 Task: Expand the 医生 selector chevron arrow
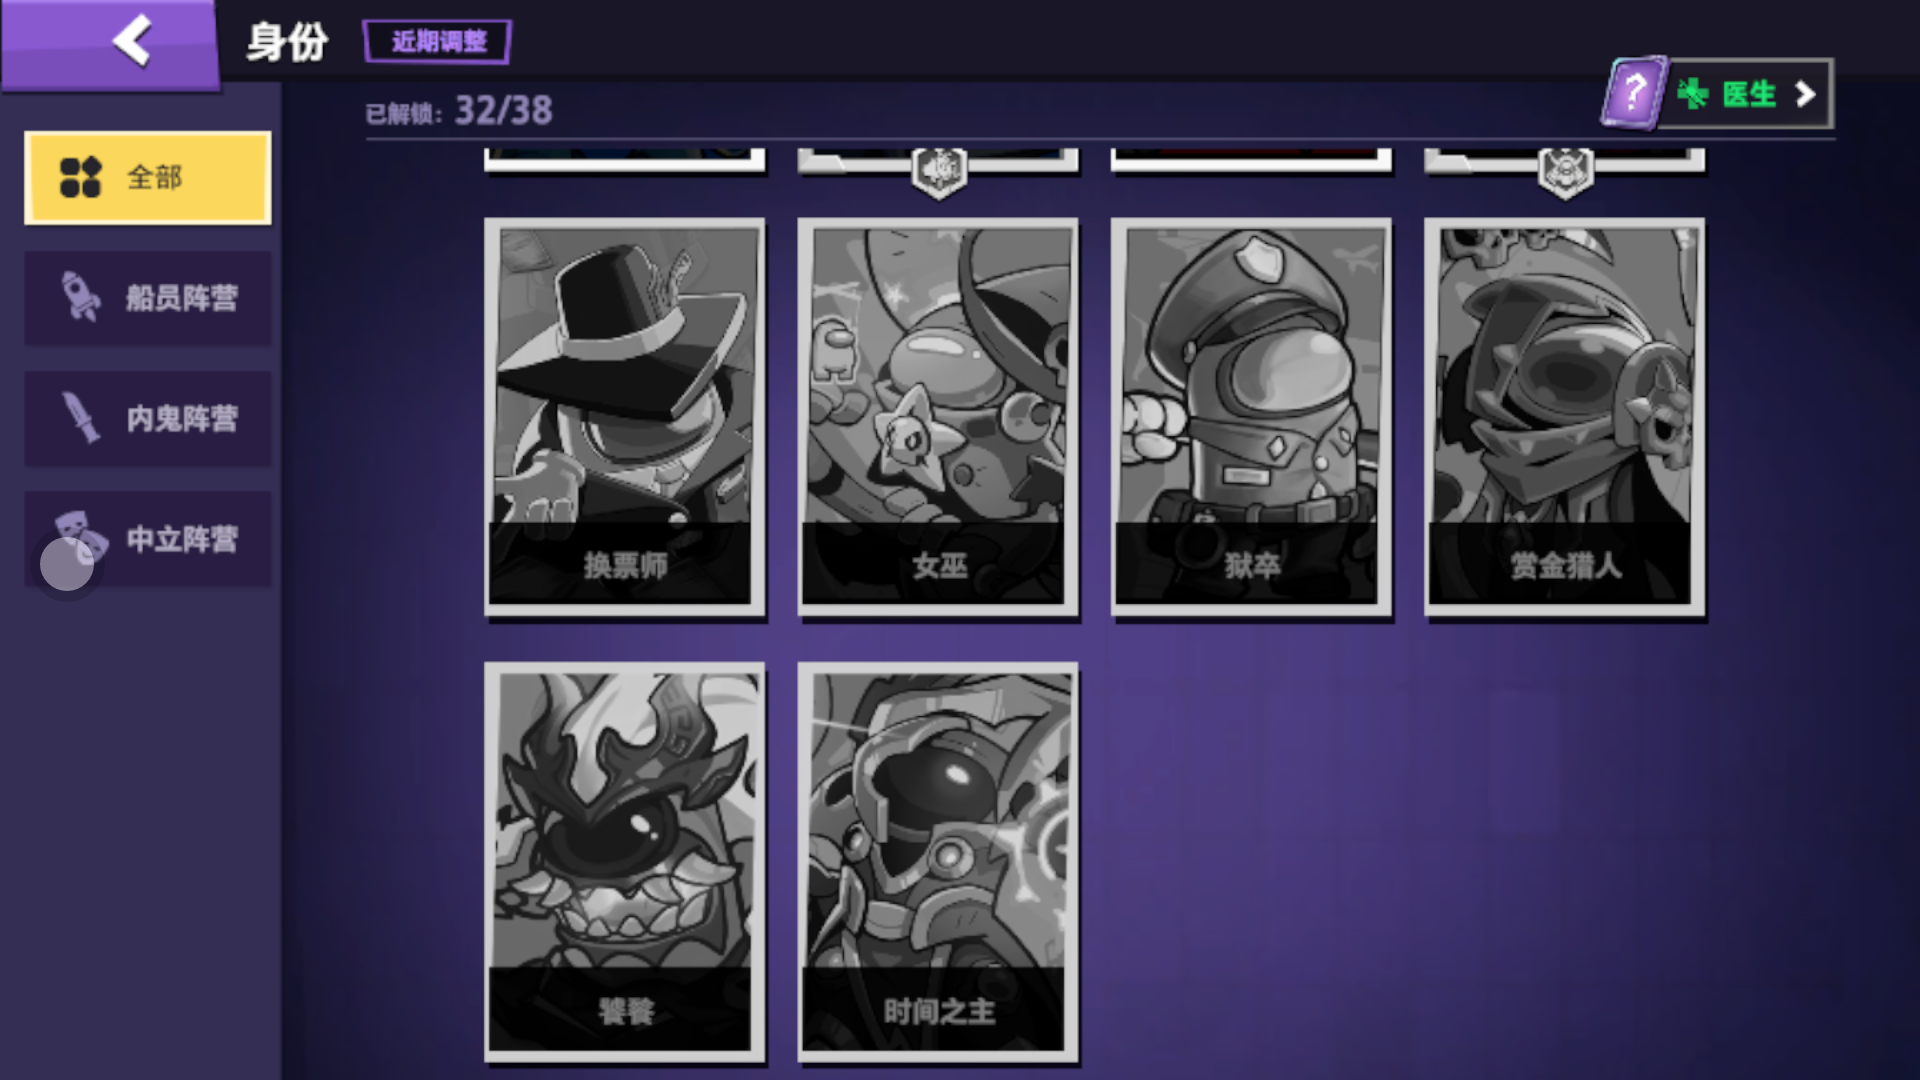[1805, 94]
